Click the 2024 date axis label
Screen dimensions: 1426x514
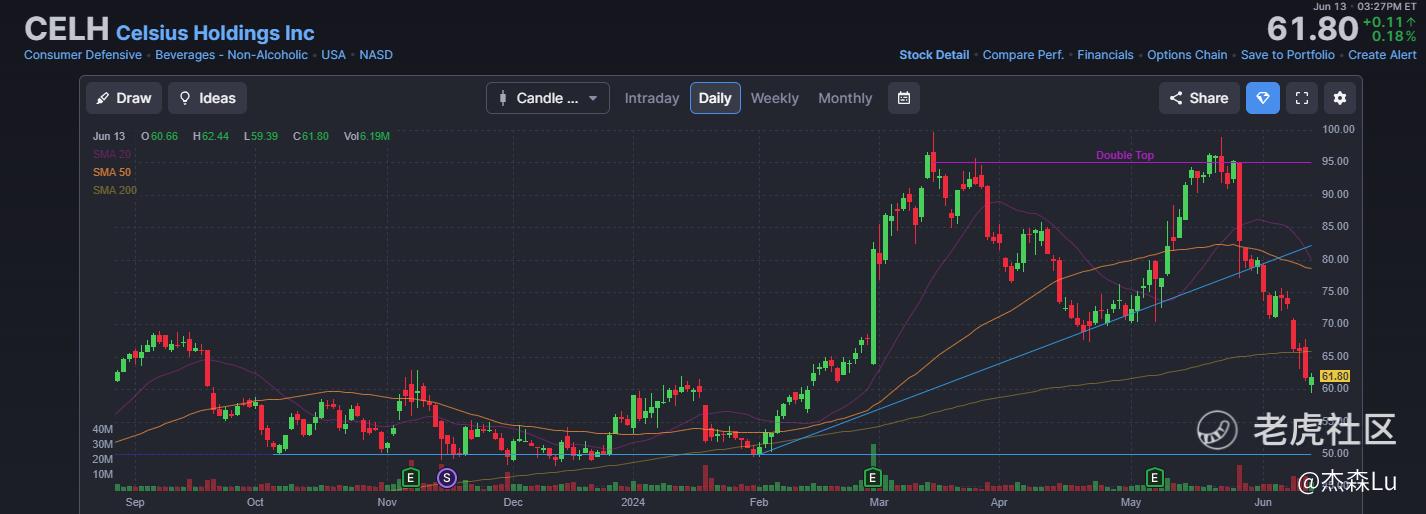click(634, 502)
